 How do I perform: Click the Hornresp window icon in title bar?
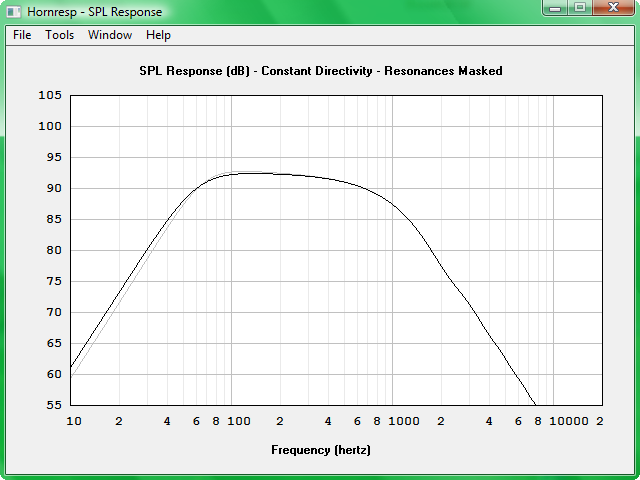14,12
